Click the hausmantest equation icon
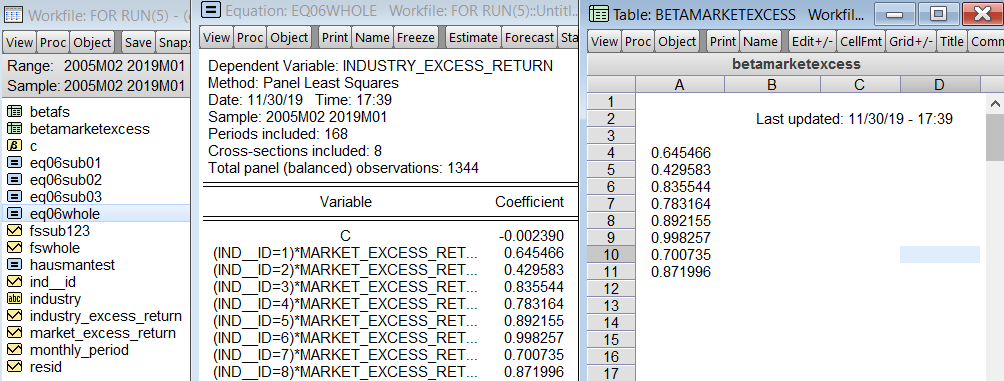This screenshot has height=381, width=1004. [x=13, y=264]
